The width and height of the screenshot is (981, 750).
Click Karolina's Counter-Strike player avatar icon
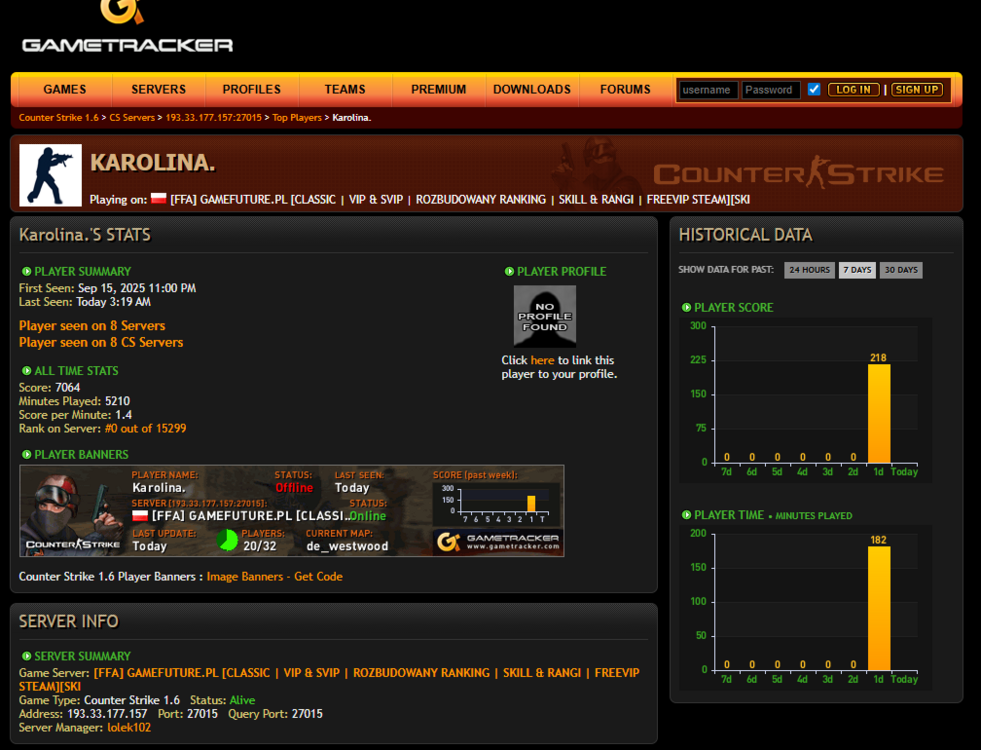[x=50, y=175]
